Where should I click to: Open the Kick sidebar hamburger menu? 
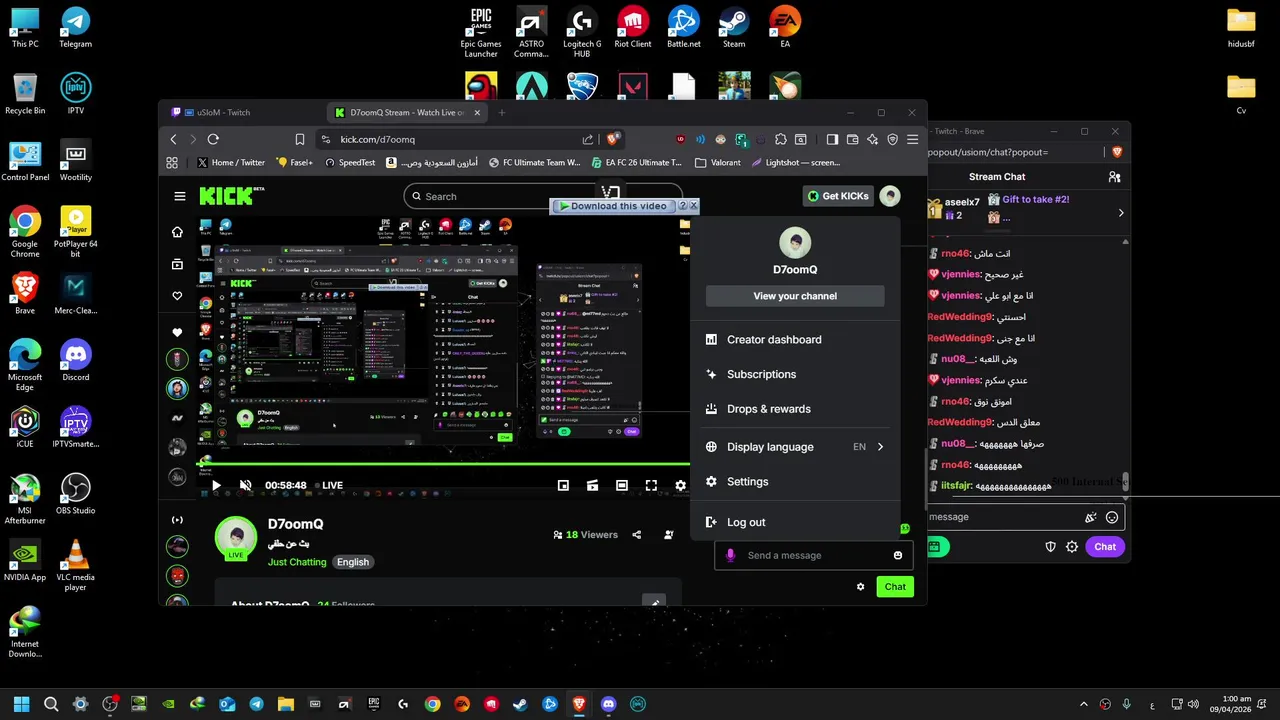click(x=179, y=196)
